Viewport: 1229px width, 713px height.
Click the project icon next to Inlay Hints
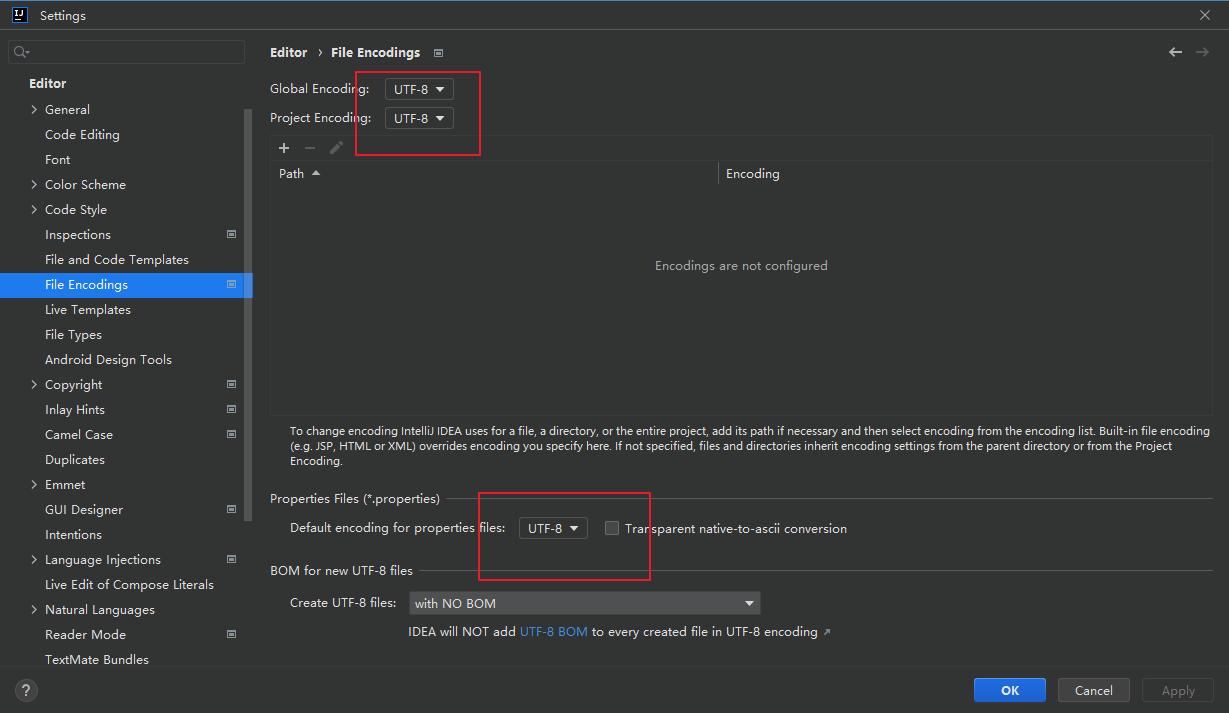(231, 409)
